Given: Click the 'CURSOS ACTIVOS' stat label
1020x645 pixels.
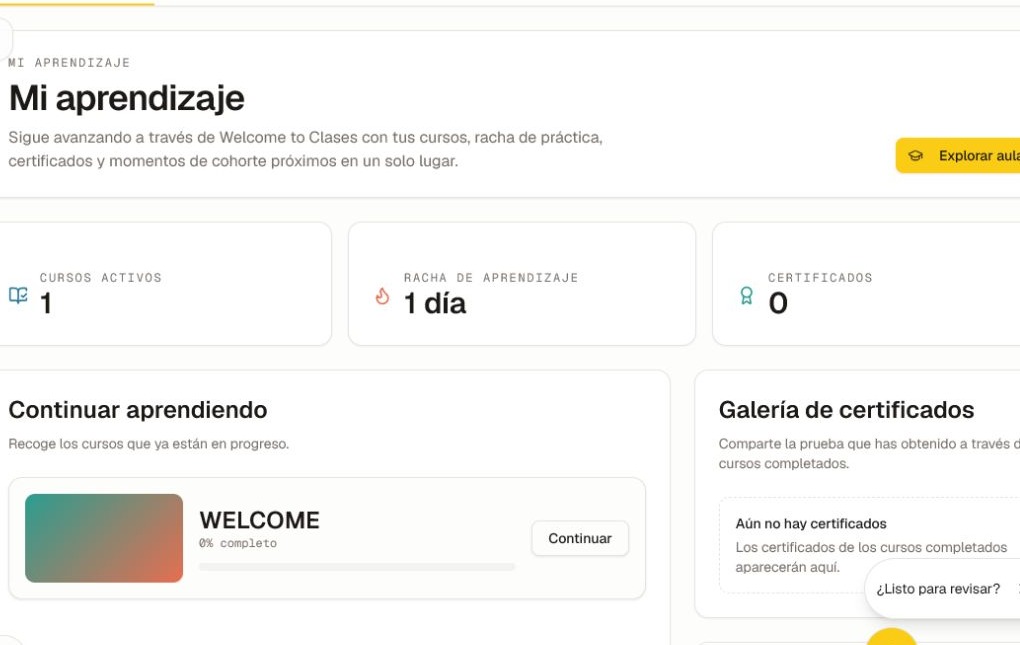Looking at the screenshot, I should point(101,278).
